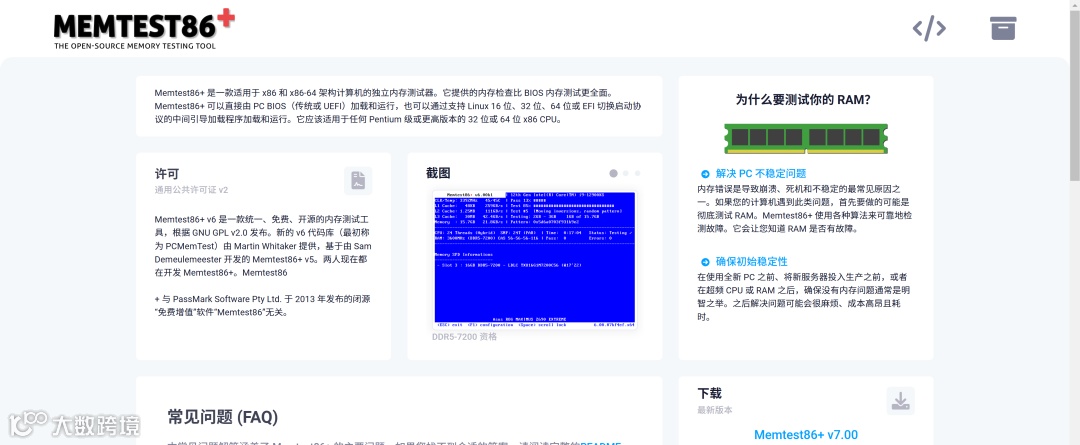Click the Memtest86+ logo in header

(144, 28)
